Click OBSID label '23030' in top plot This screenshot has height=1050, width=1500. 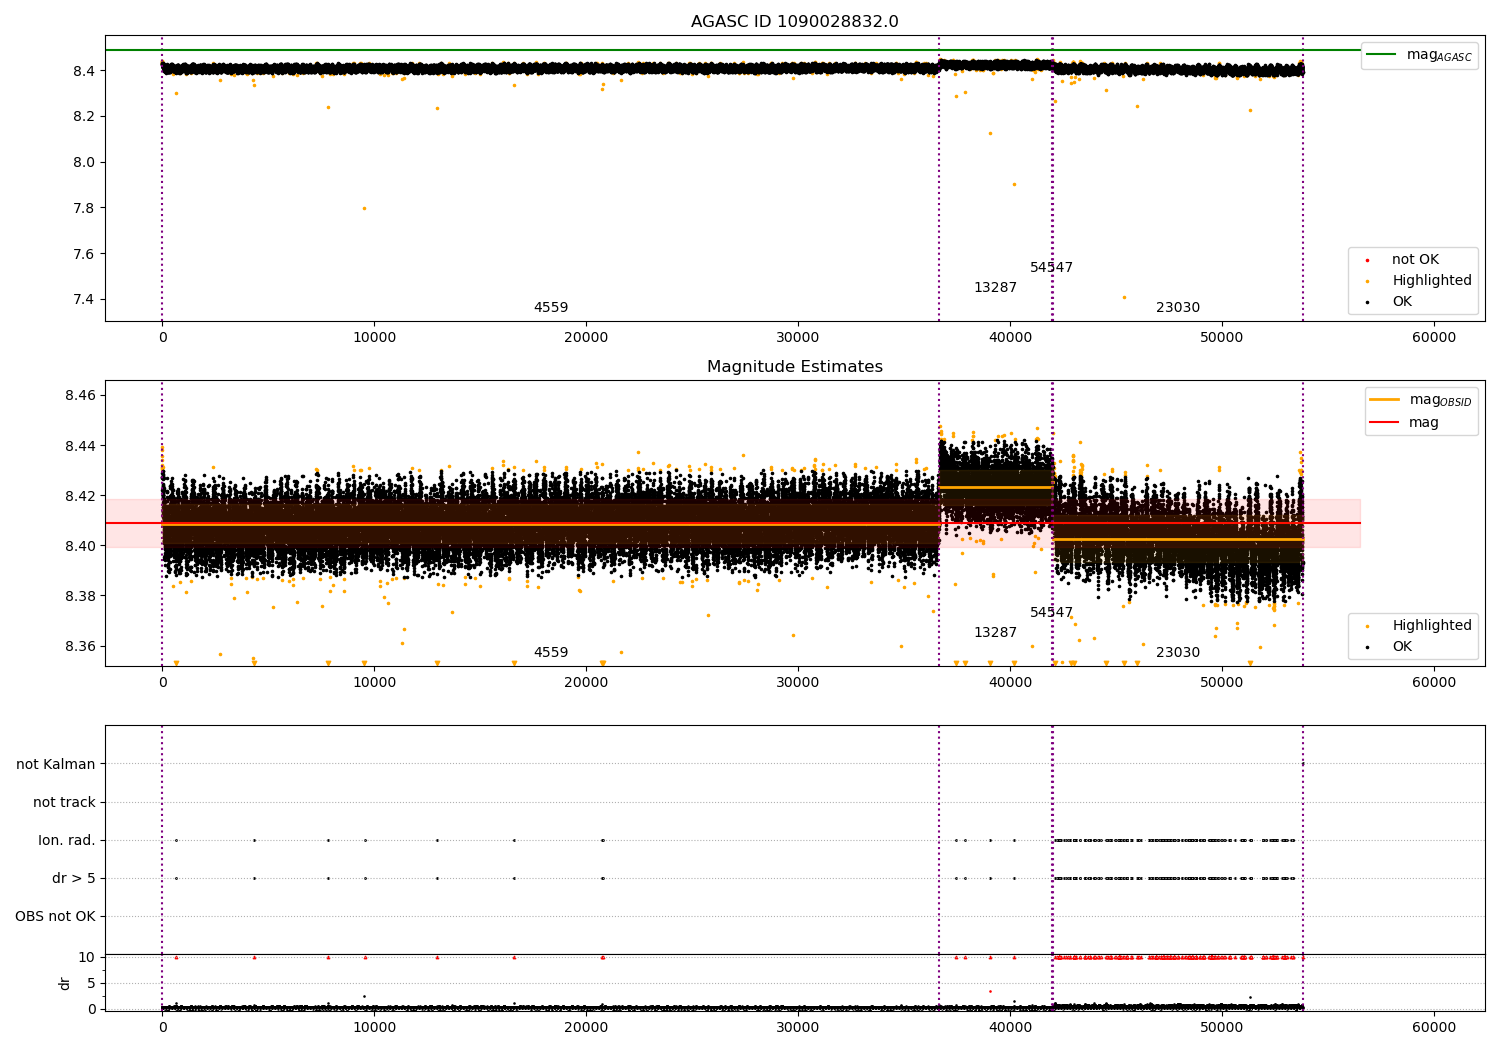[x=1178, y=308]
